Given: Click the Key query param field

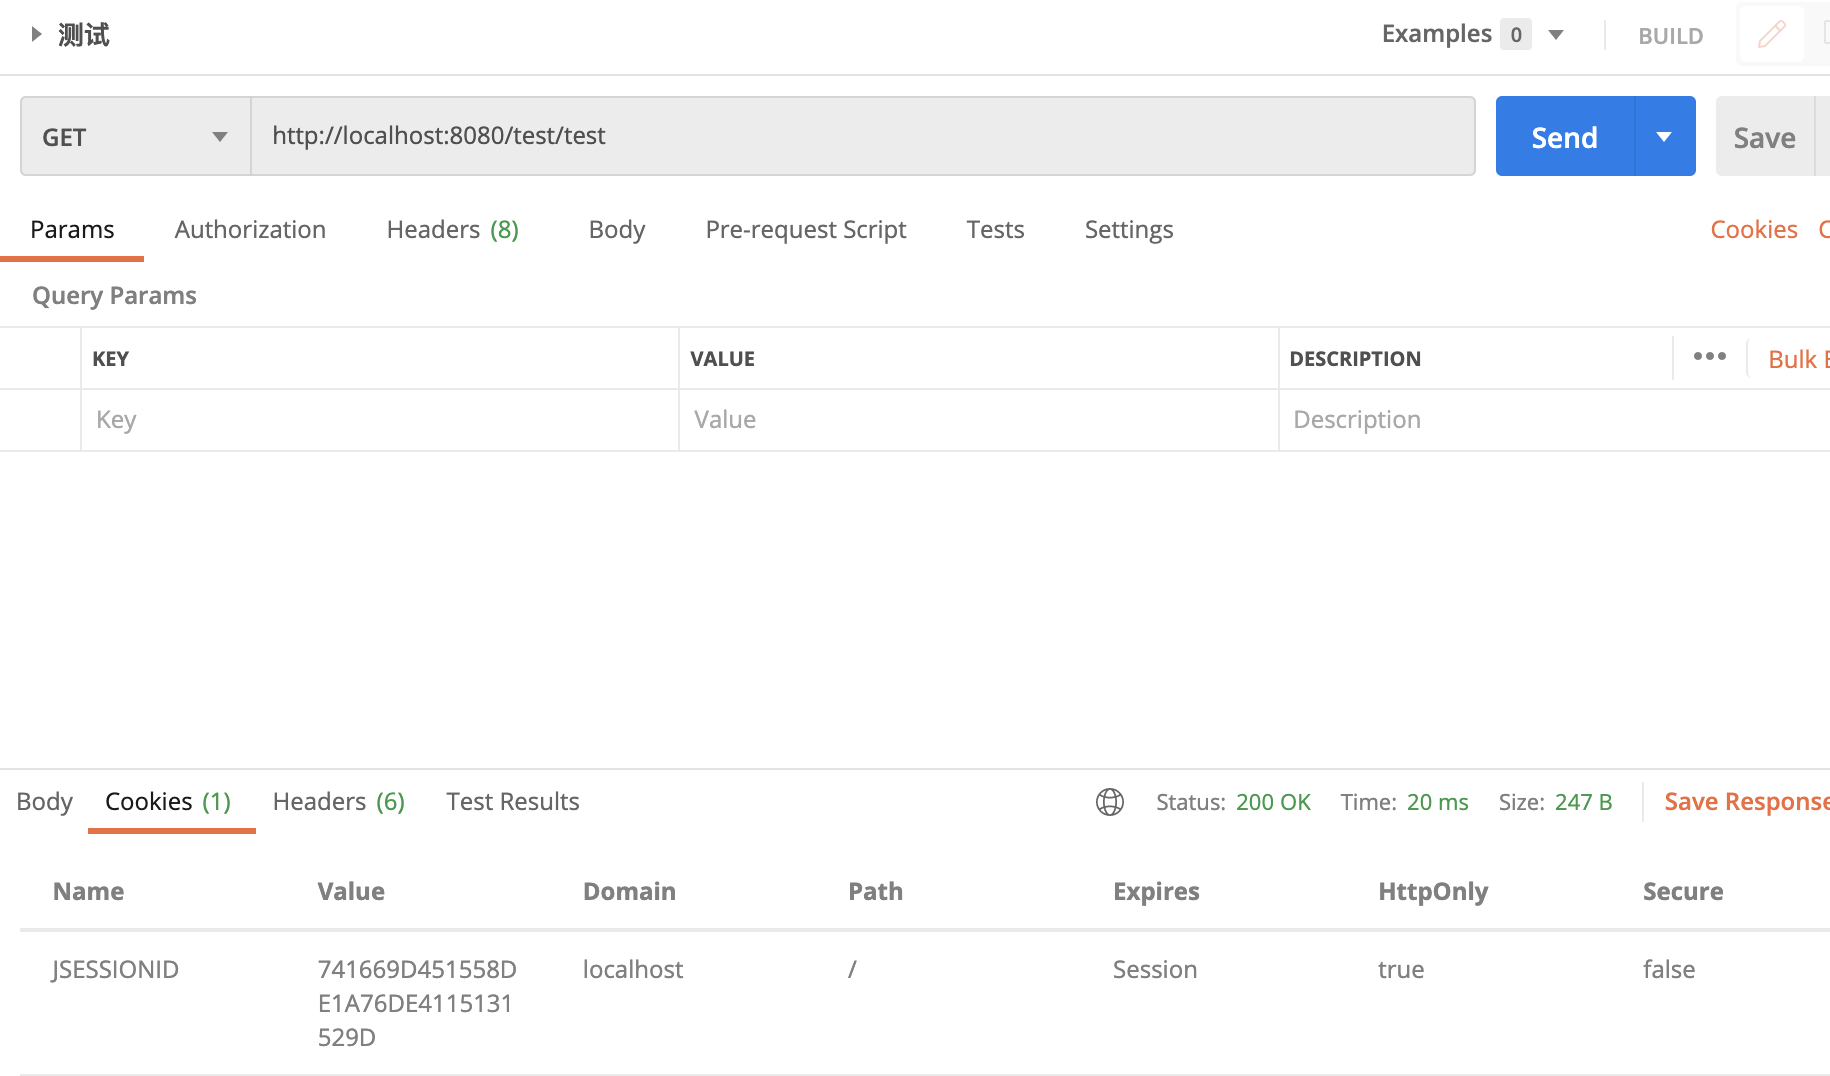Looking at the screenshot, I should (379, 420).
